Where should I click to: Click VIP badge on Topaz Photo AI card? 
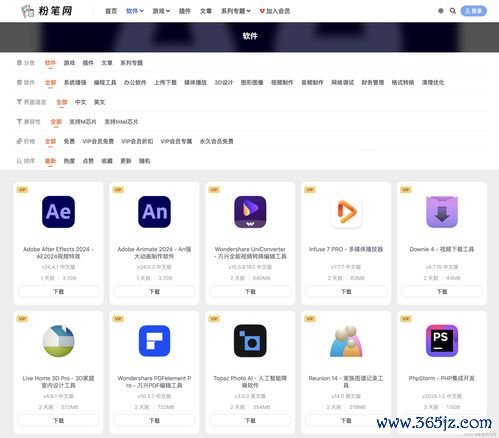point(214,319)
